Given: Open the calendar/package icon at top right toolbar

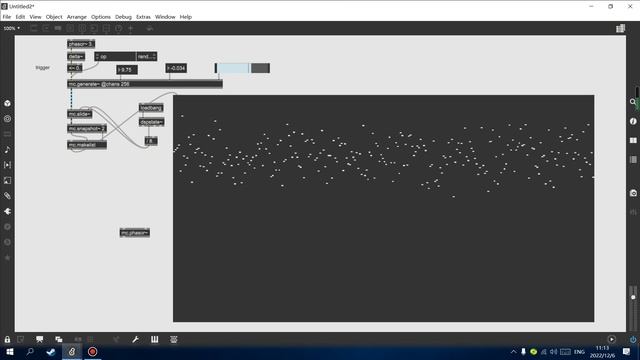Looking at the screenshot, I should coord(620,28).
